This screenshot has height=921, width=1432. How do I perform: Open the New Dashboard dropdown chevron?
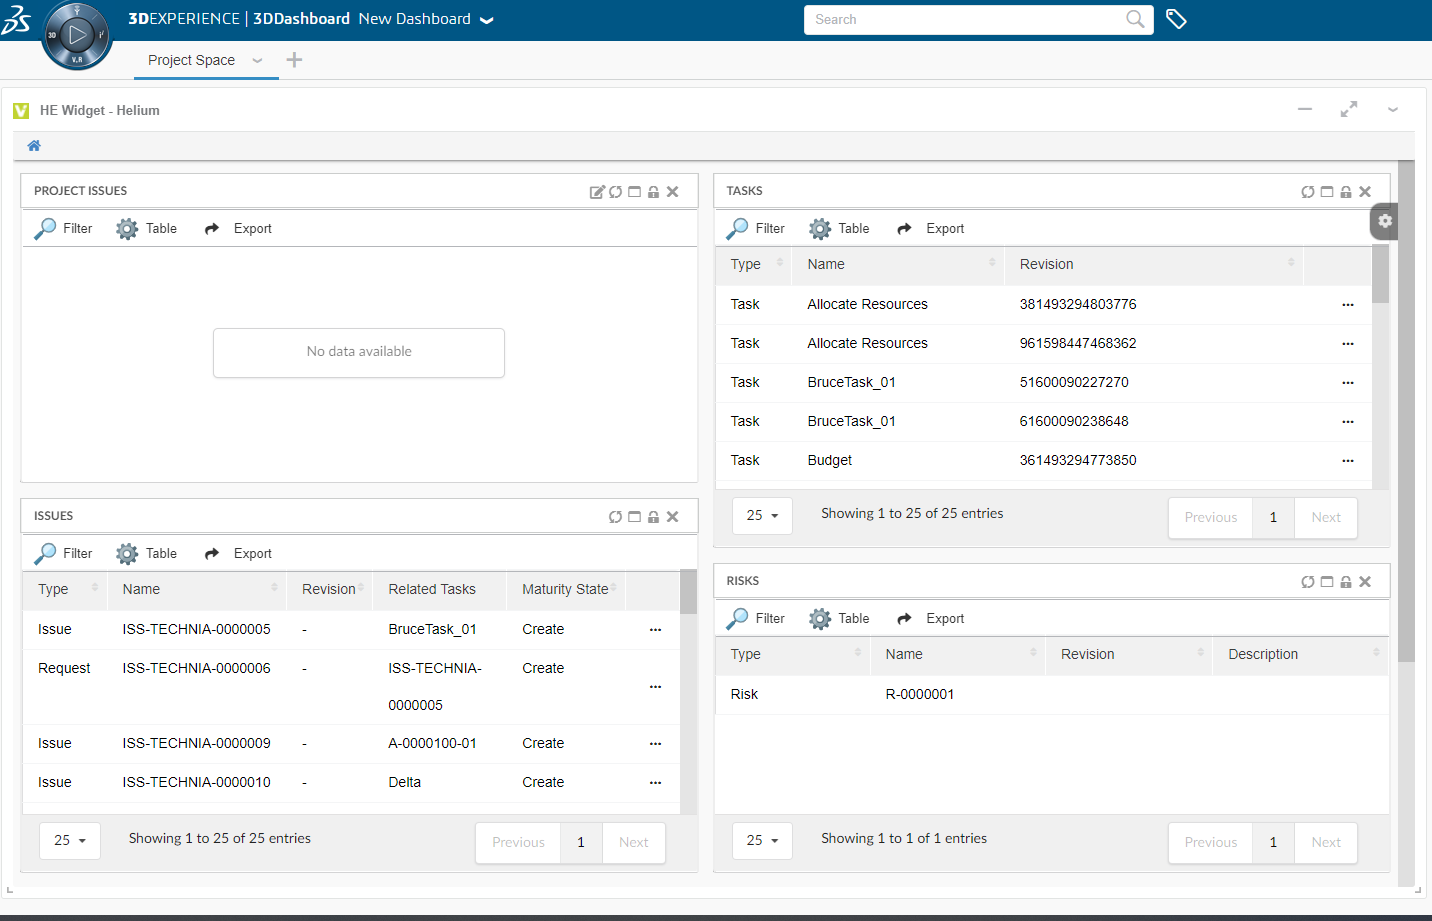pos(487,20)
